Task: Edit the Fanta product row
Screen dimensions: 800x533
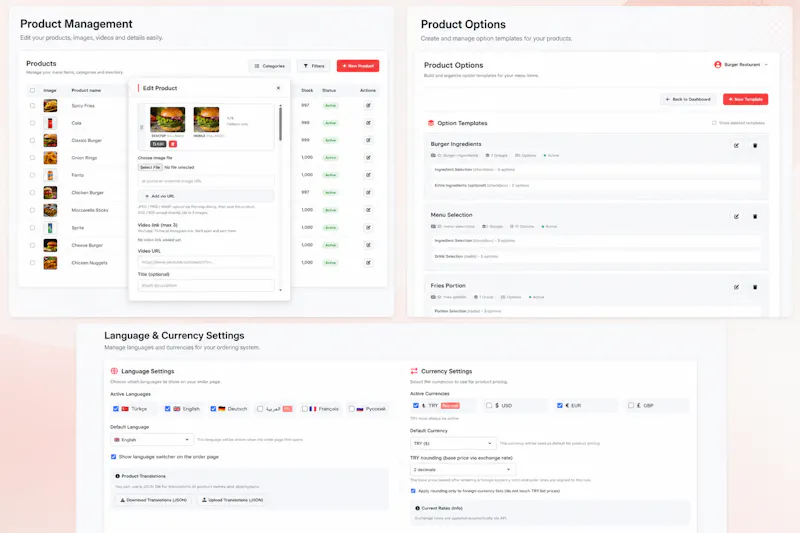Action: (x=368, y=175)
